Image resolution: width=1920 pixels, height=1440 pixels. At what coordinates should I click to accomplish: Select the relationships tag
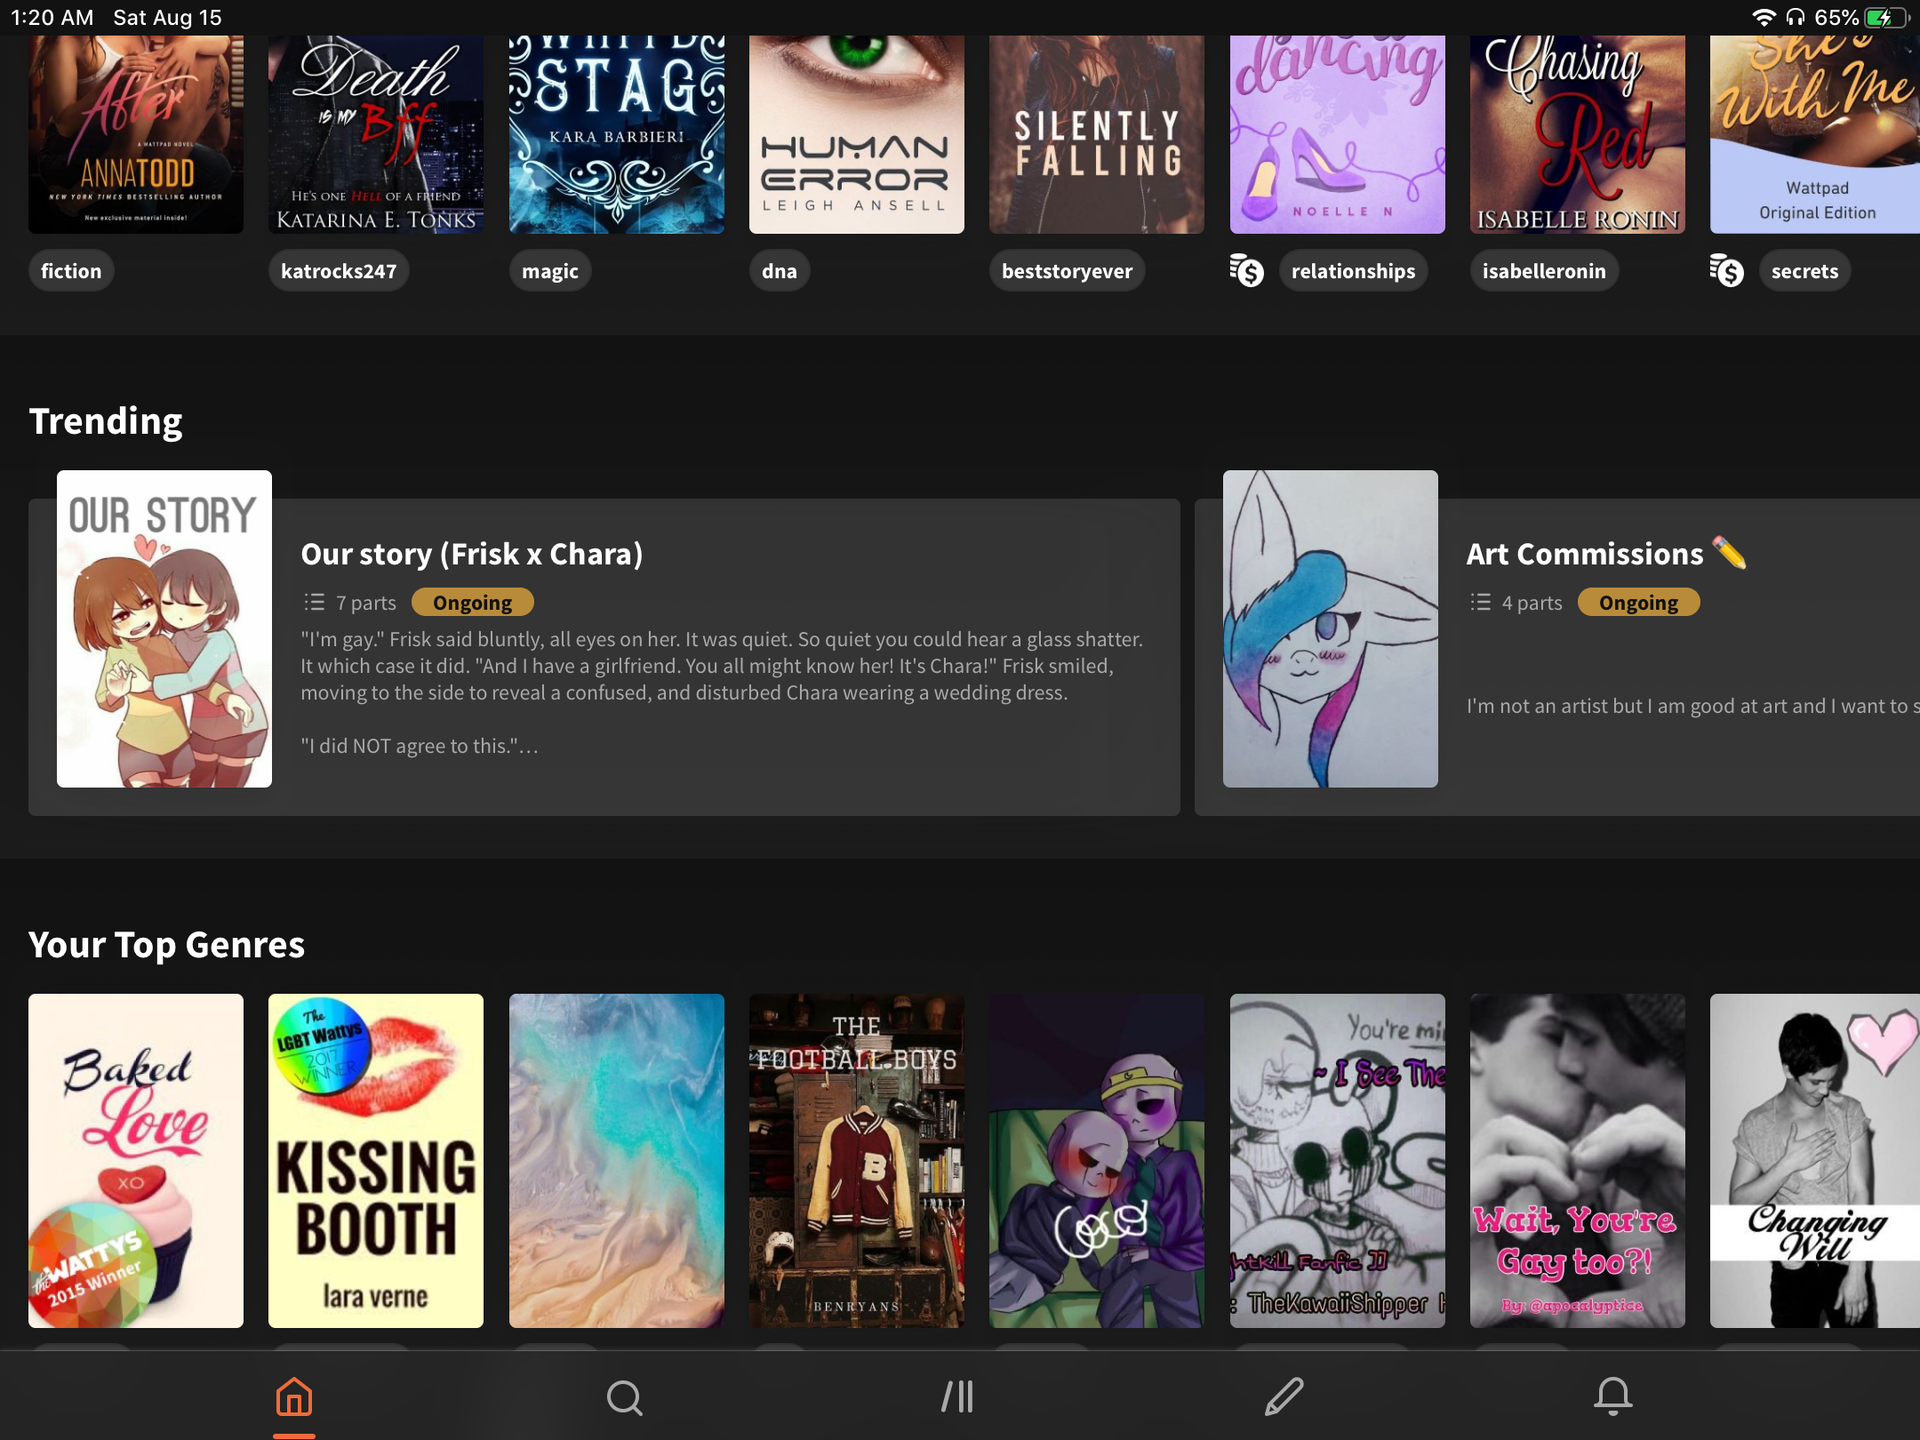[1353, 271]
